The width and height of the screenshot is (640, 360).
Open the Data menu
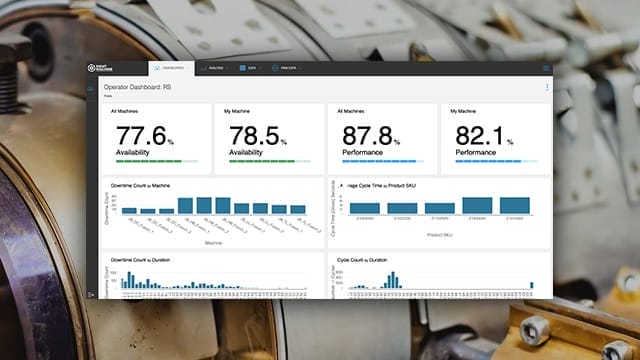[250, 68]
